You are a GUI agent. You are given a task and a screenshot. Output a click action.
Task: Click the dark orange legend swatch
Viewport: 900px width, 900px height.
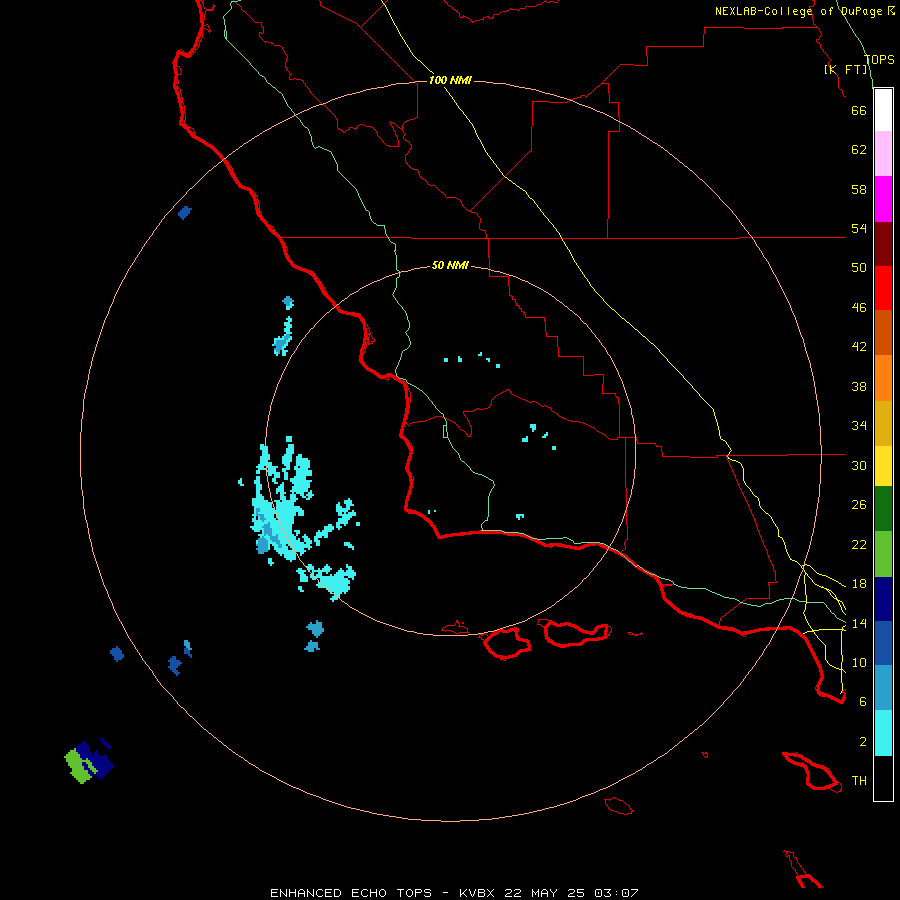click(883, 333)
